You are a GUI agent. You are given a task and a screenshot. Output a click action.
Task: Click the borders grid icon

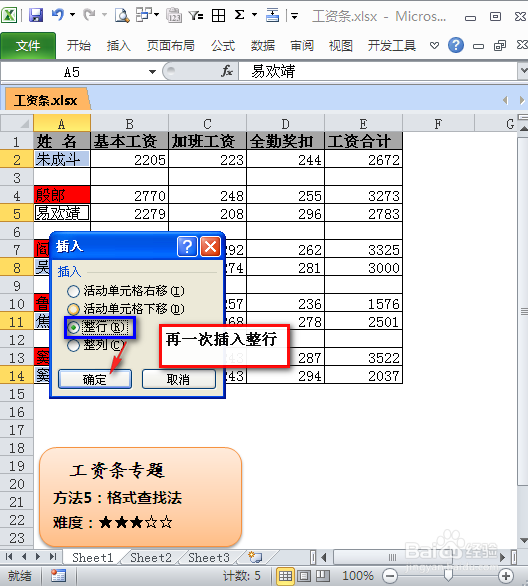pyautogui.click(x=218, y=16)
